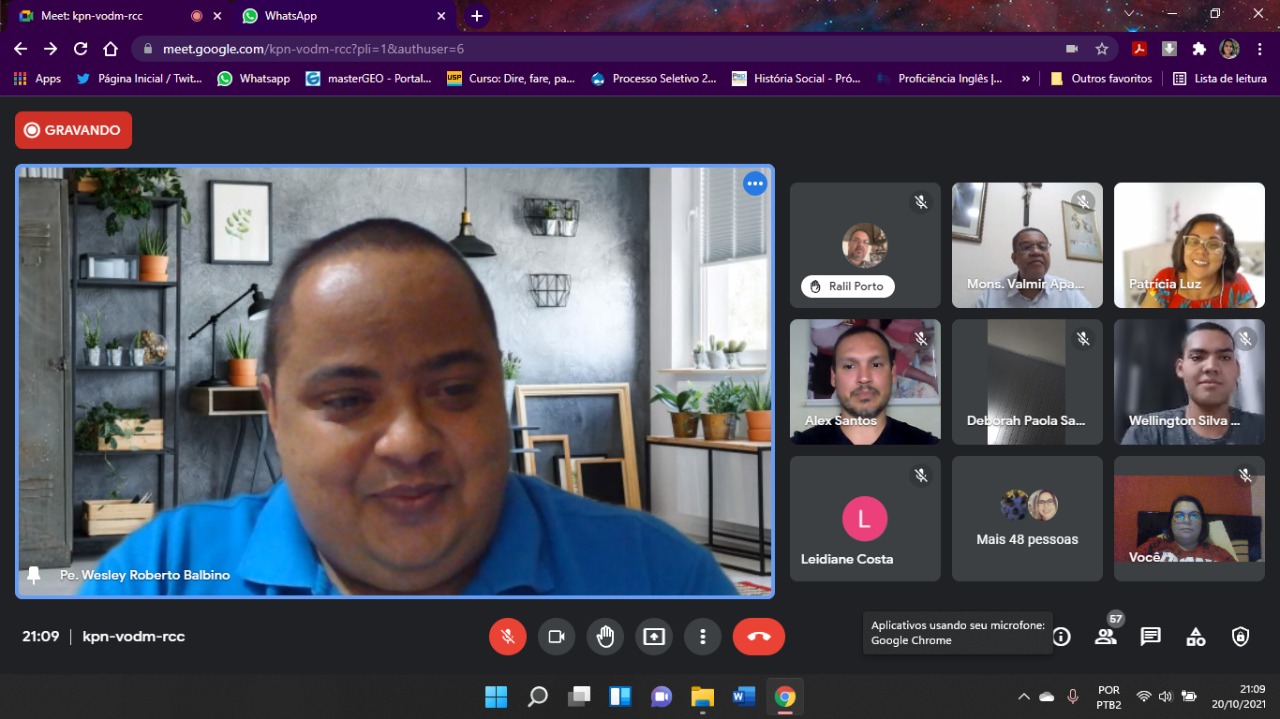Open the Lista de leitura reading list
Screen dimensions: 1280x719
tap(1220, 78)
